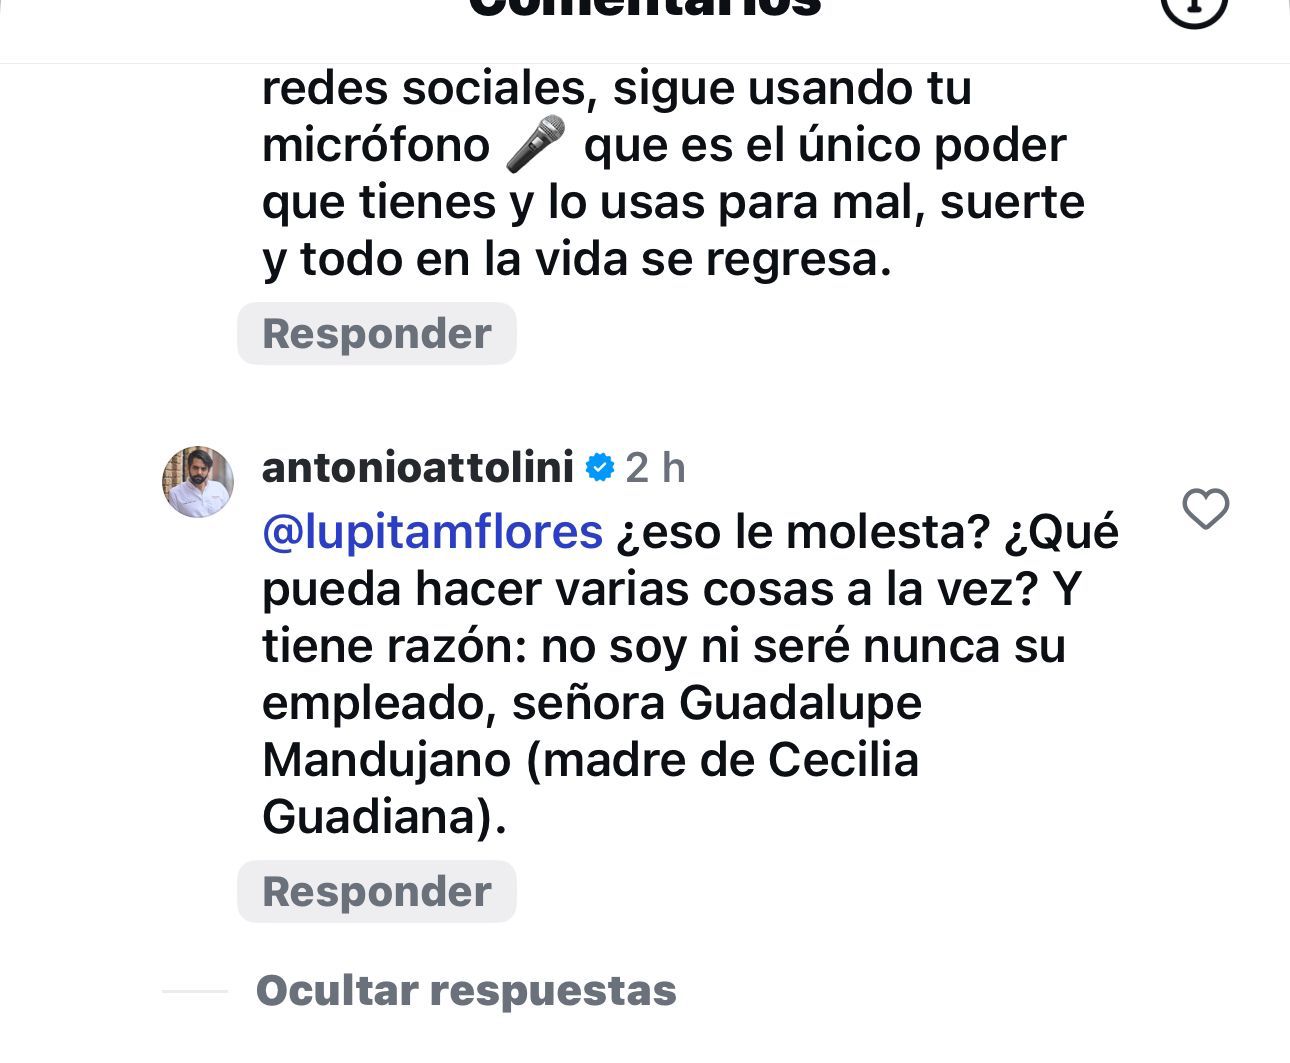Open the antonioattolini username profile link
Image resolution: width=1290 pixels, height=1063 pixels.
[x=417, y=467]
